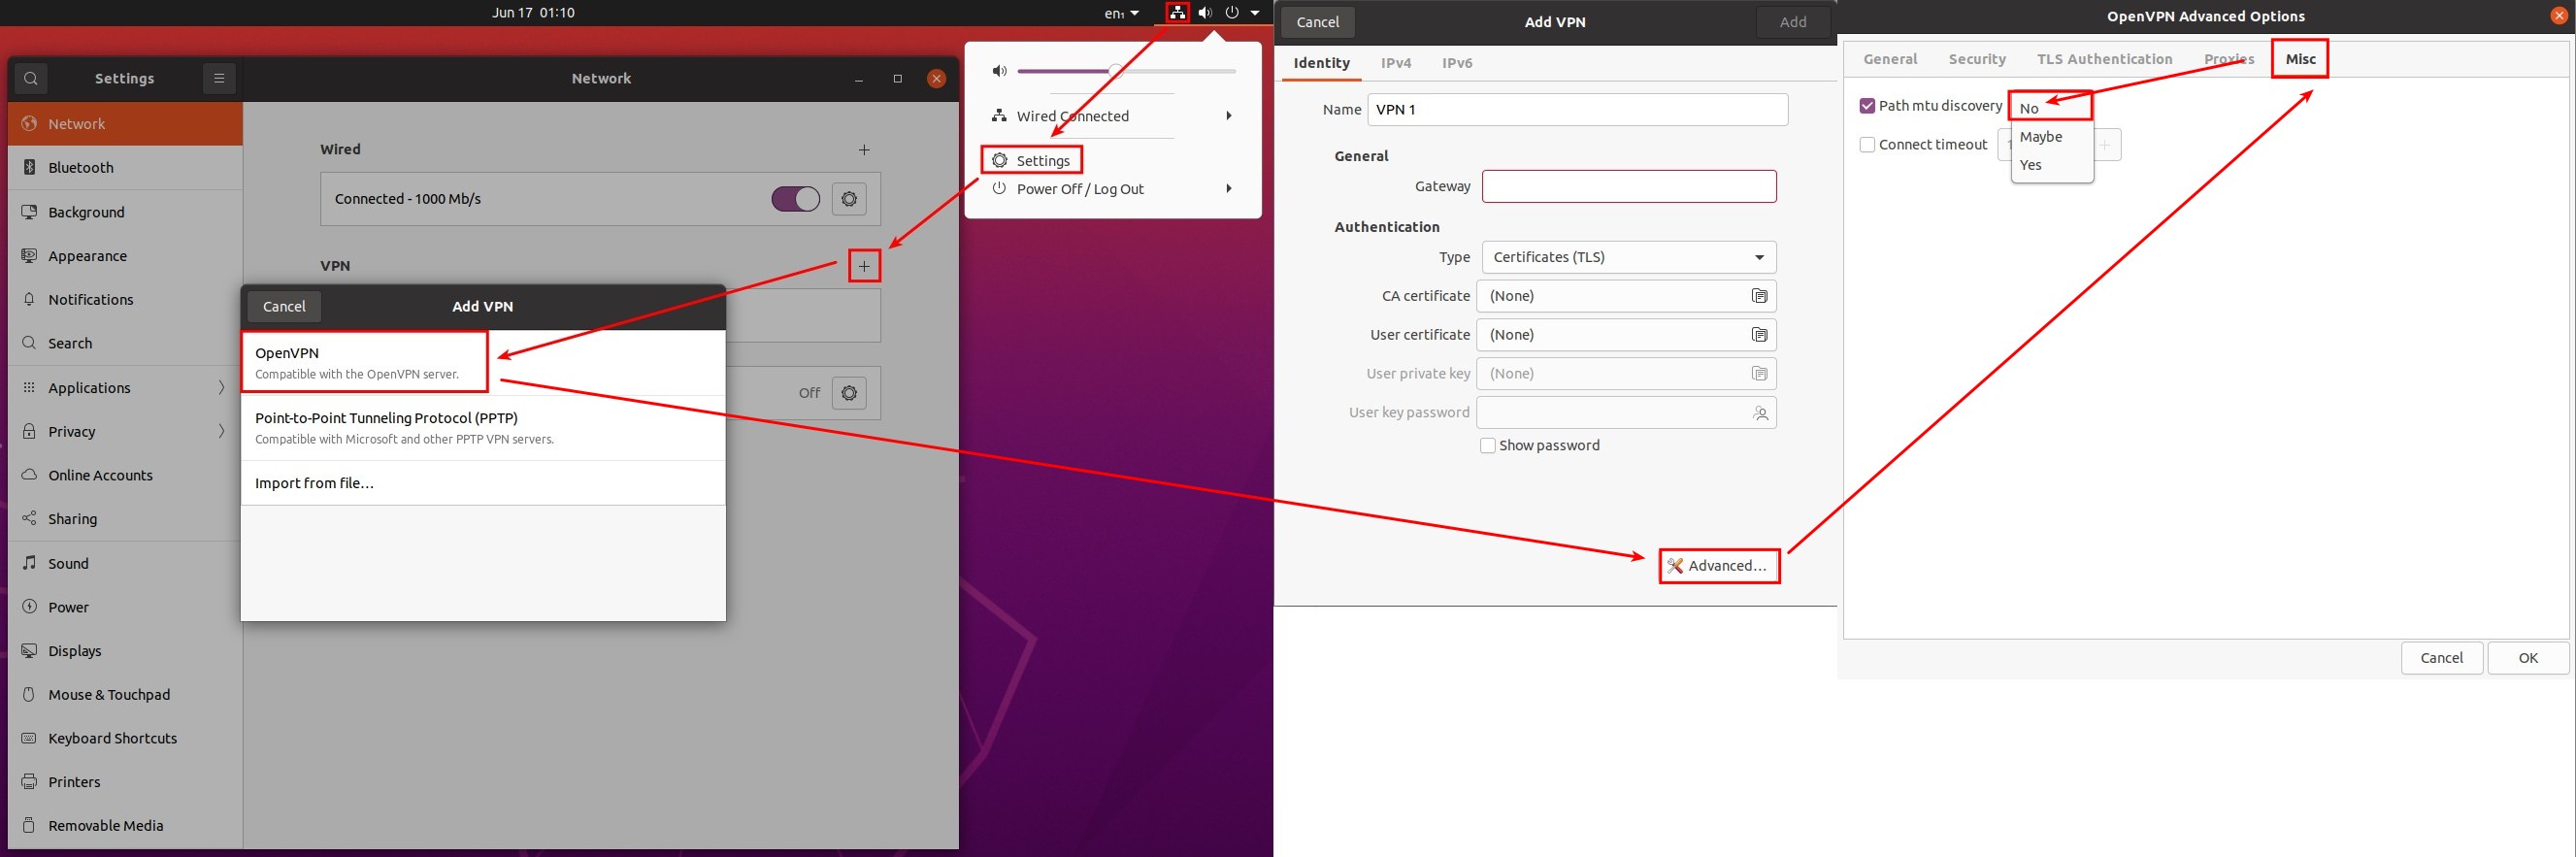
Task: Cancel the Add VPN Identity dialog
Action: (x=1317, y=22)
